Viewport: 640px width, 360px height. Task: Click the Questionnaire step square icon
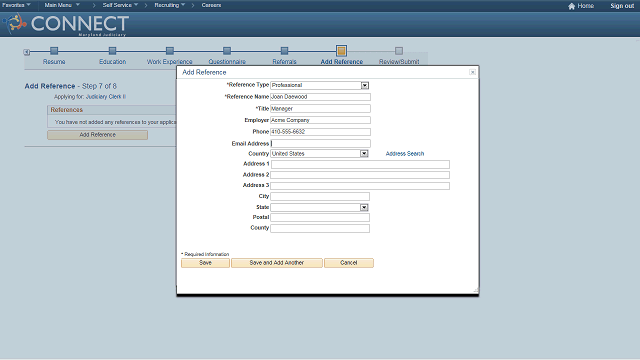point(227,51)
